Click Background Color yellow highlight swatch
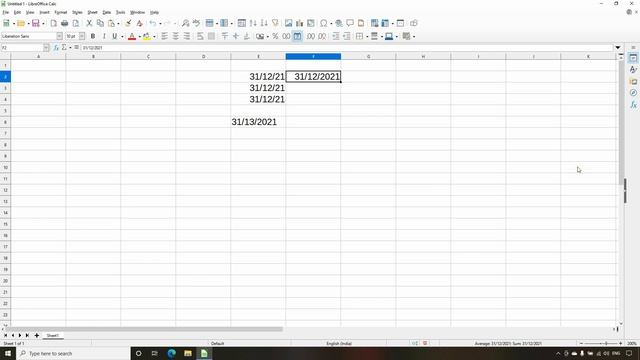 [x=147, y=36]
